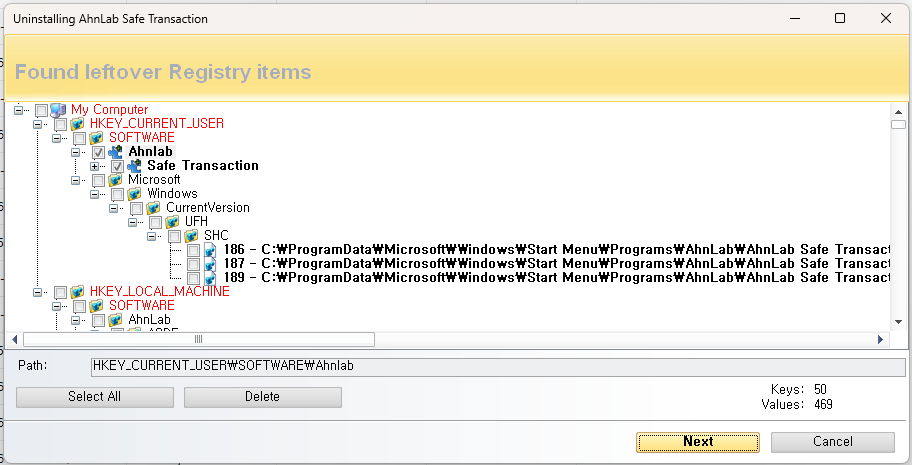Click HKEY_CURRENT_USER registry folder icon
This screenshot has height=465, width=912.
pos(77,124)
